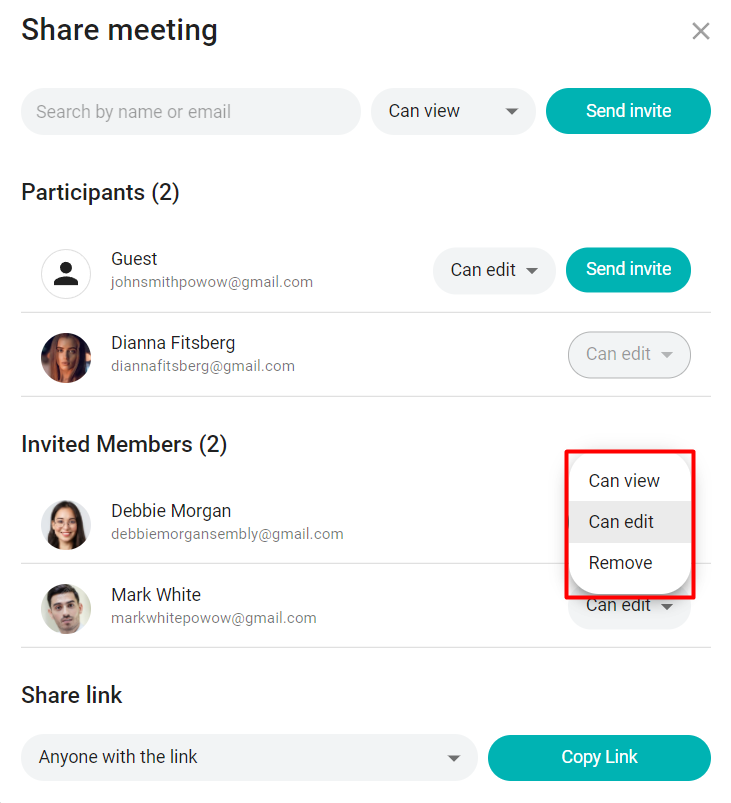The image size is (731, 803).
Task: Close the Share meeting dialog
Action: 701,31
